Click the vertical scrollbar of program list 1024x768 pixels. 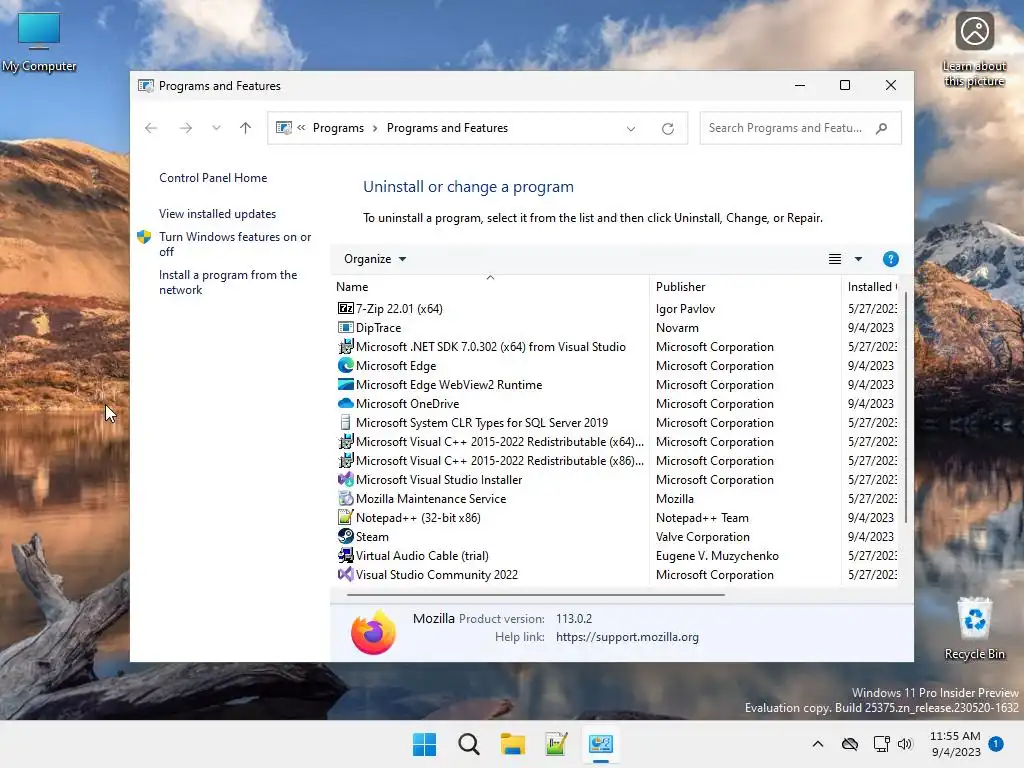coord(906,408)
